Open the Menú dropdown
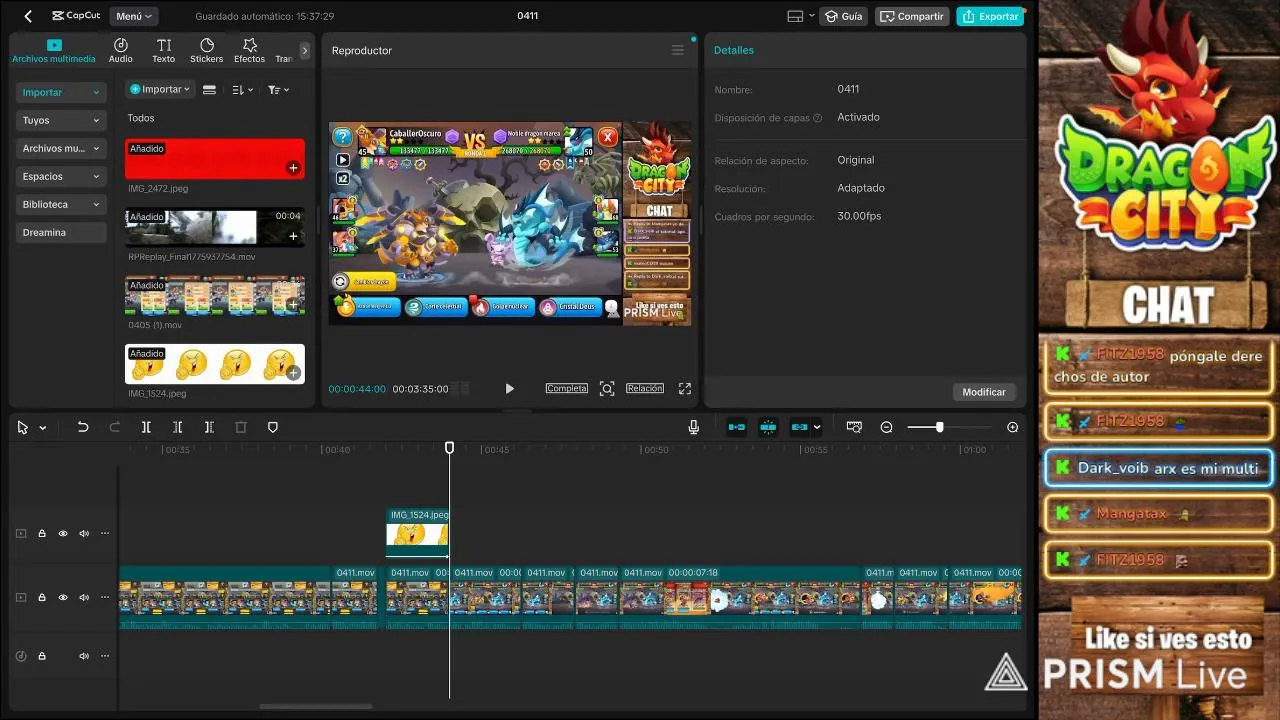The width and height of the screenshot is (1280, 720). click(134, 16)
